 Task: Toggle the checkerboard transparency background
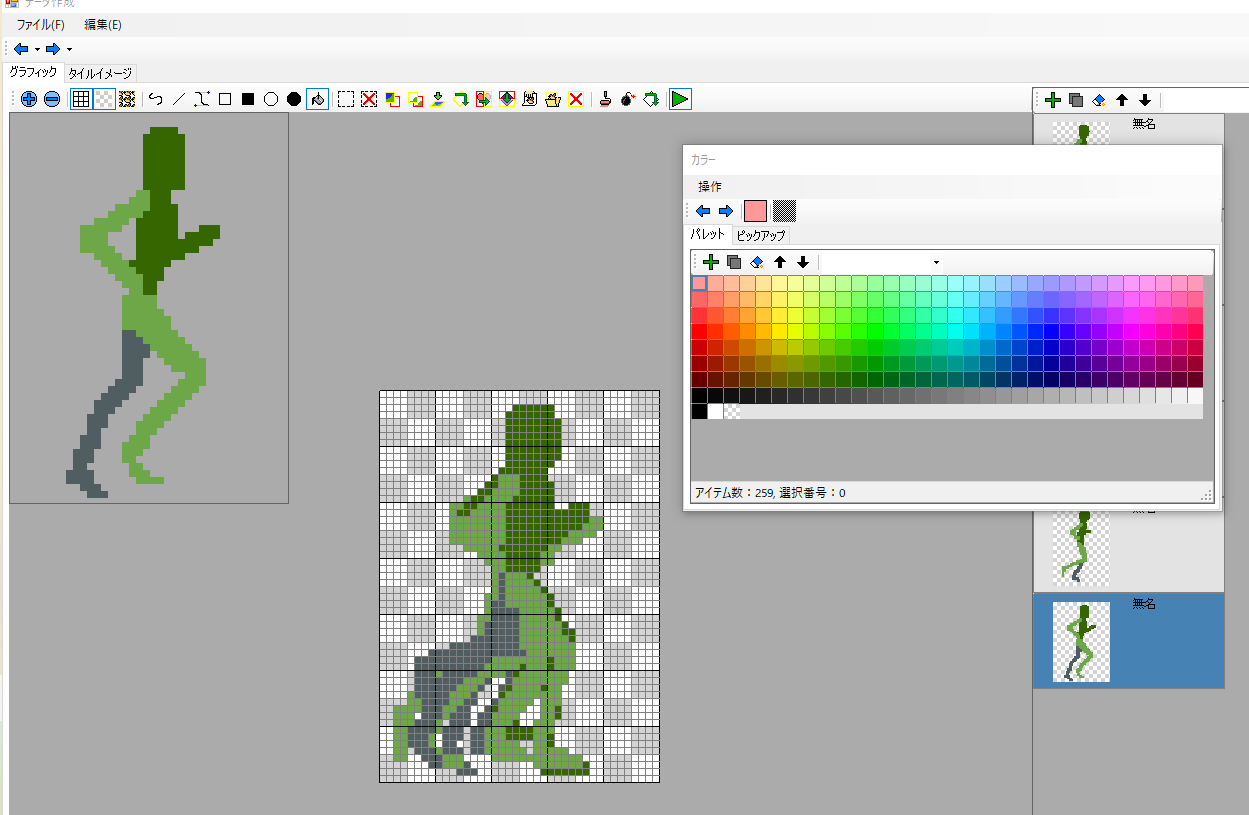[104, 99]
